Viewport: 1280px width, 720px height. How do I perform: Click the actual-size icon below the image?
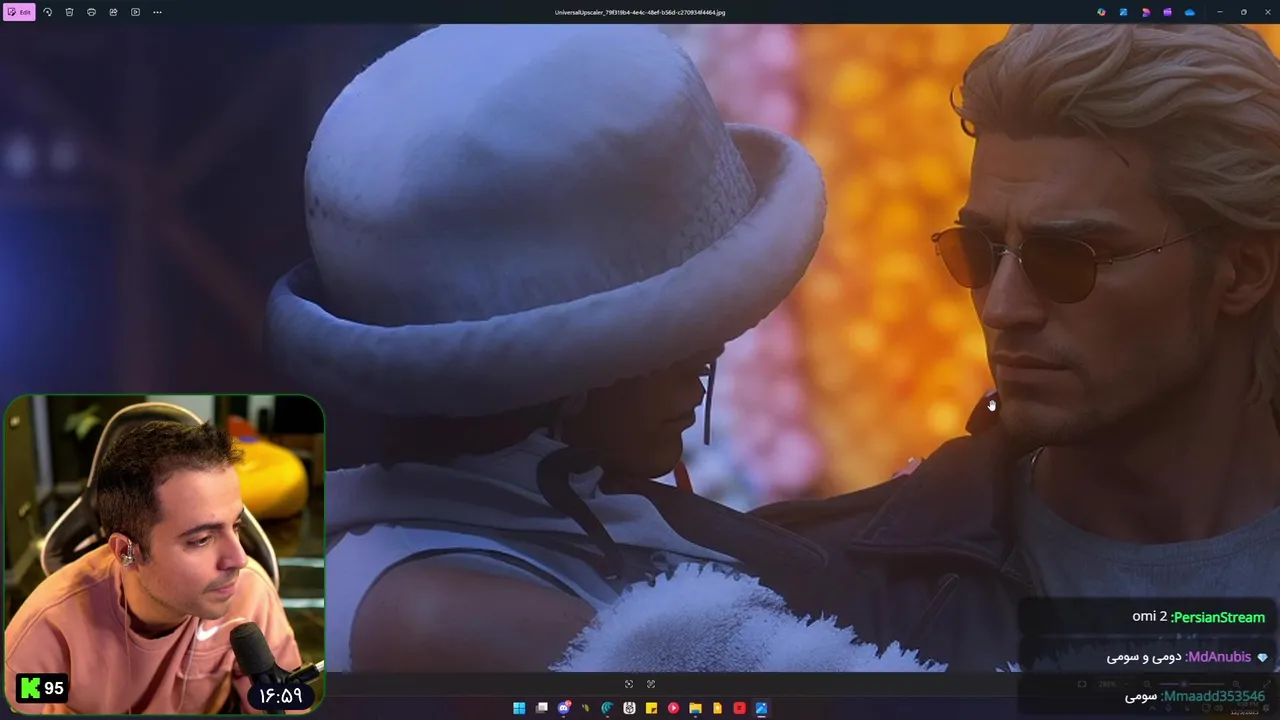point(651,684)
